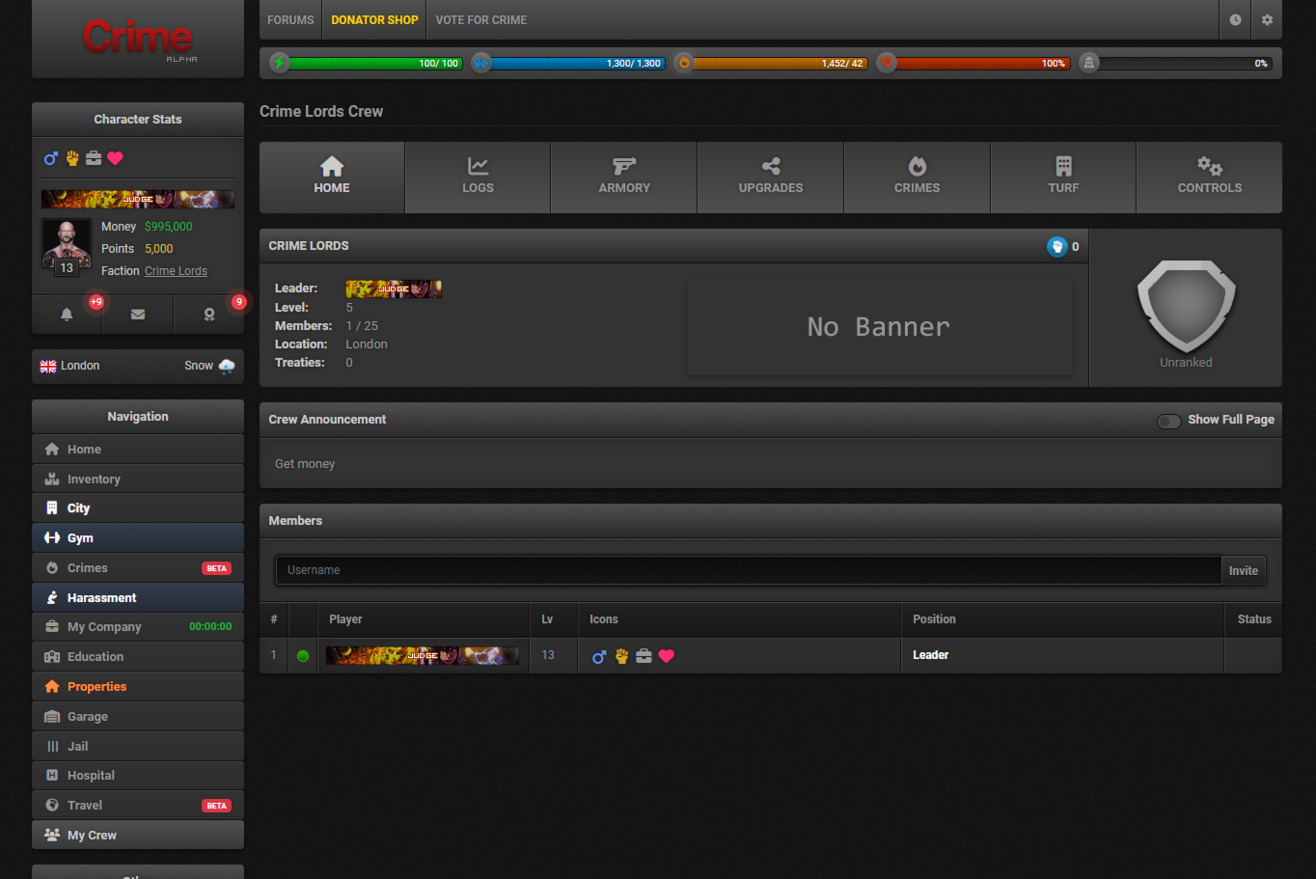This screenshot has height=879, width=1316.
Task: Focus the Username invite input field
Action: [x=748, y=570]
